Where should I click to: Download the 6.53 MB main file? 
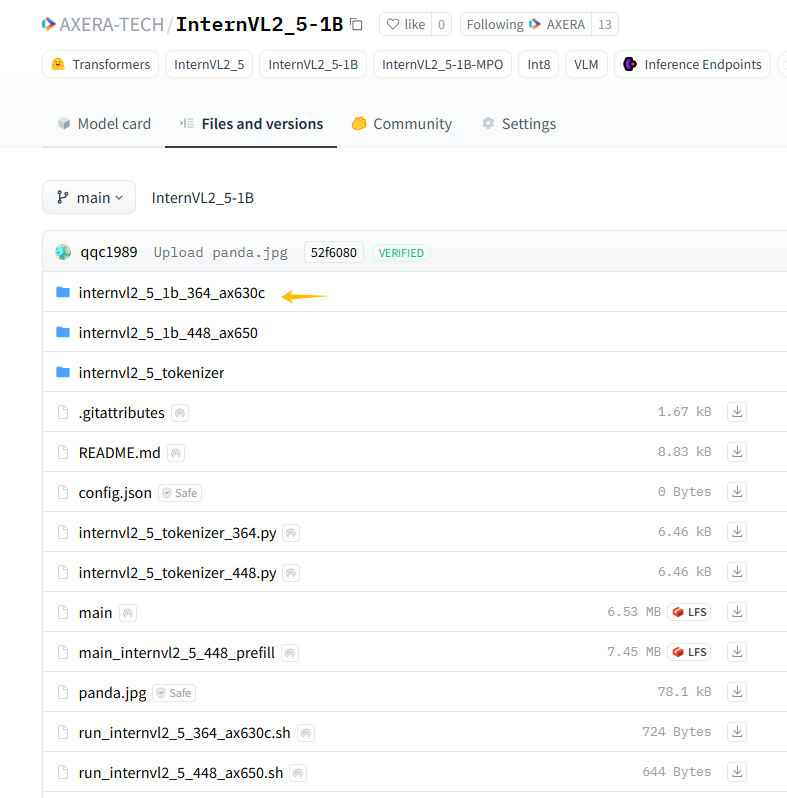[737, 612]
